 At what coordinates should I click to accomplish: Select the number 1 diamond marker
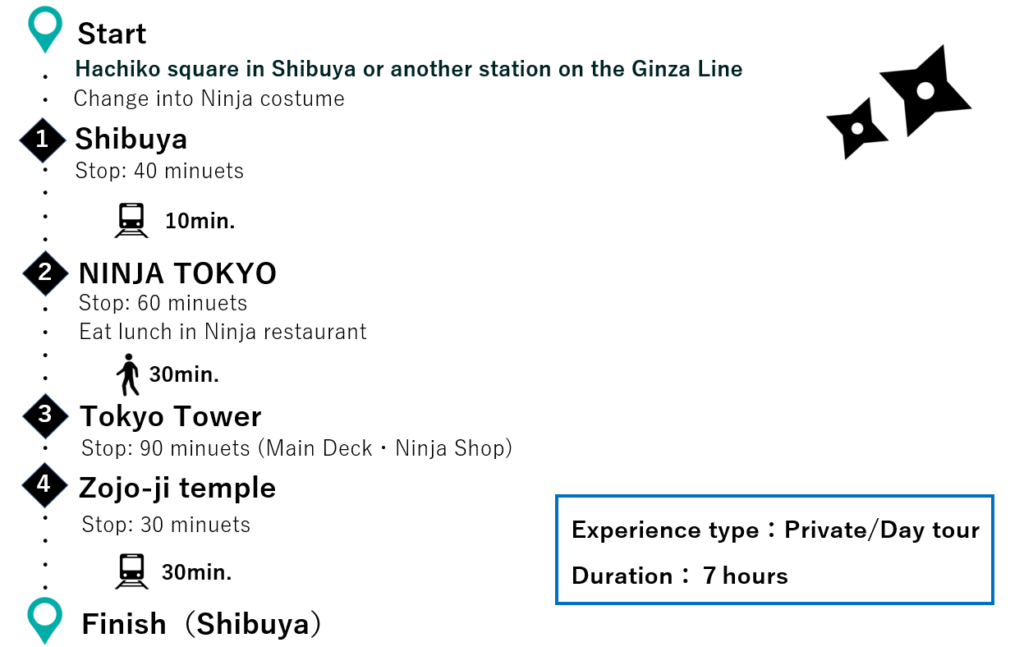coord(42,139)
